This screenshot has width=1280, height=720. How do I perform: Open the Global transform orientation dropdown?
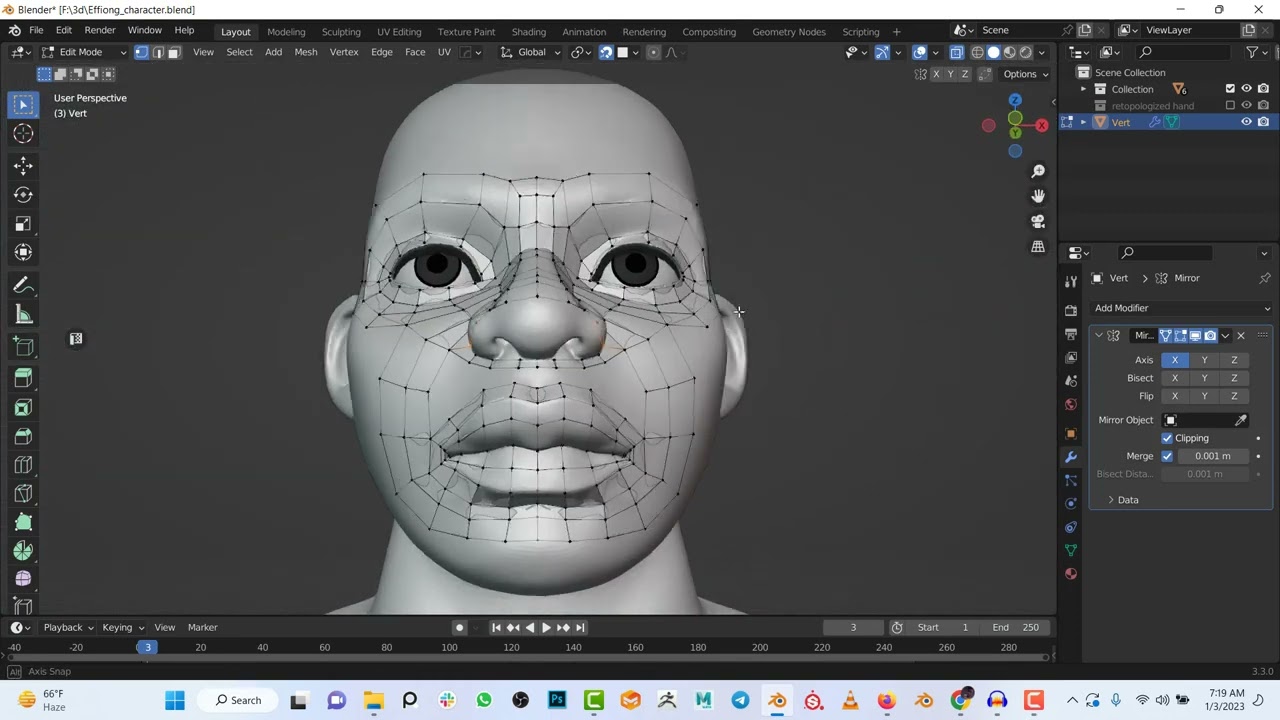[530, 52]
